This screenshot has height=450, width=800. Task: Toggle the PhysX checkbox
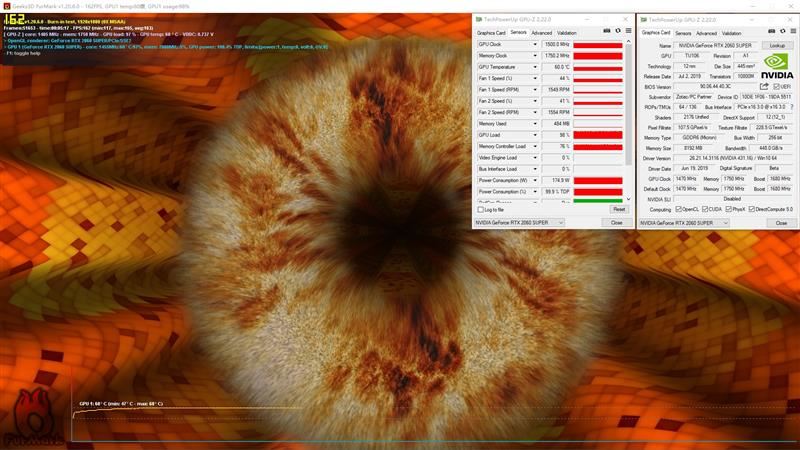[729, 209]
